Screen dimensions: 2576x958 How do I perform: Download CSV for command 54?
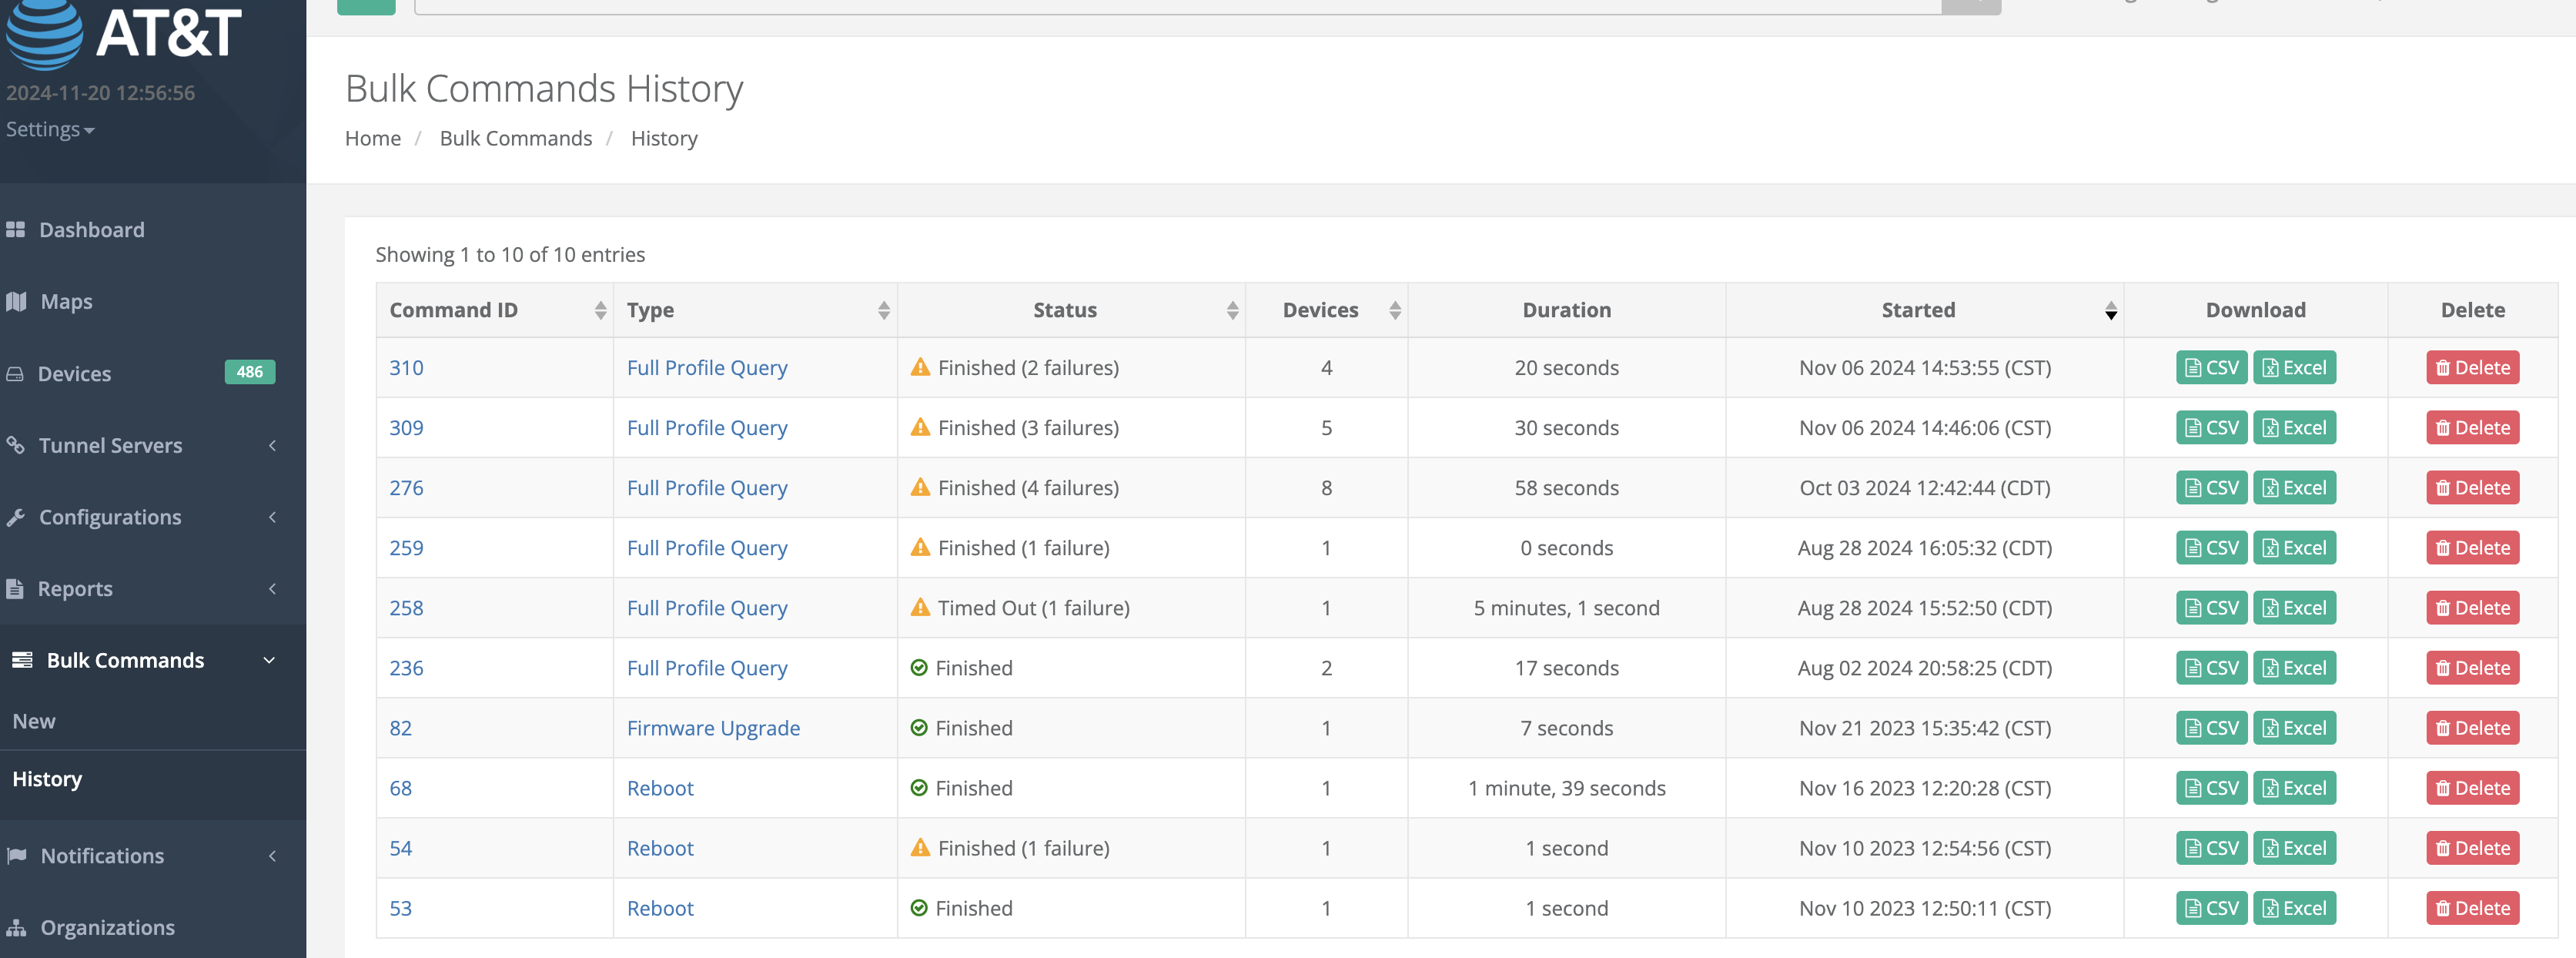(x=2211, y=849)
